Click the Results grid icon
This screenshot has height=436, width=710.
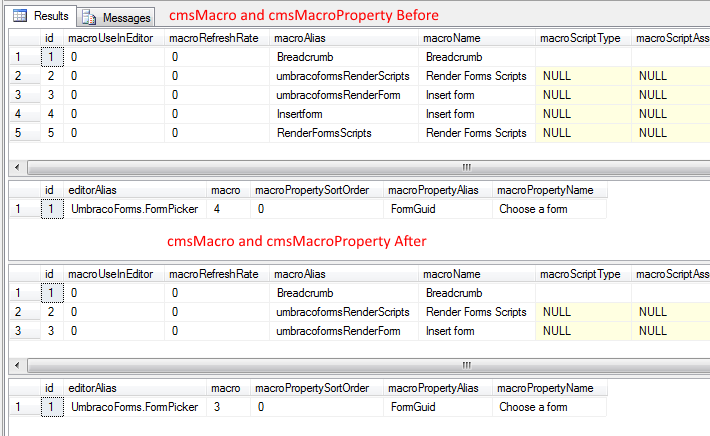[20, 16]
